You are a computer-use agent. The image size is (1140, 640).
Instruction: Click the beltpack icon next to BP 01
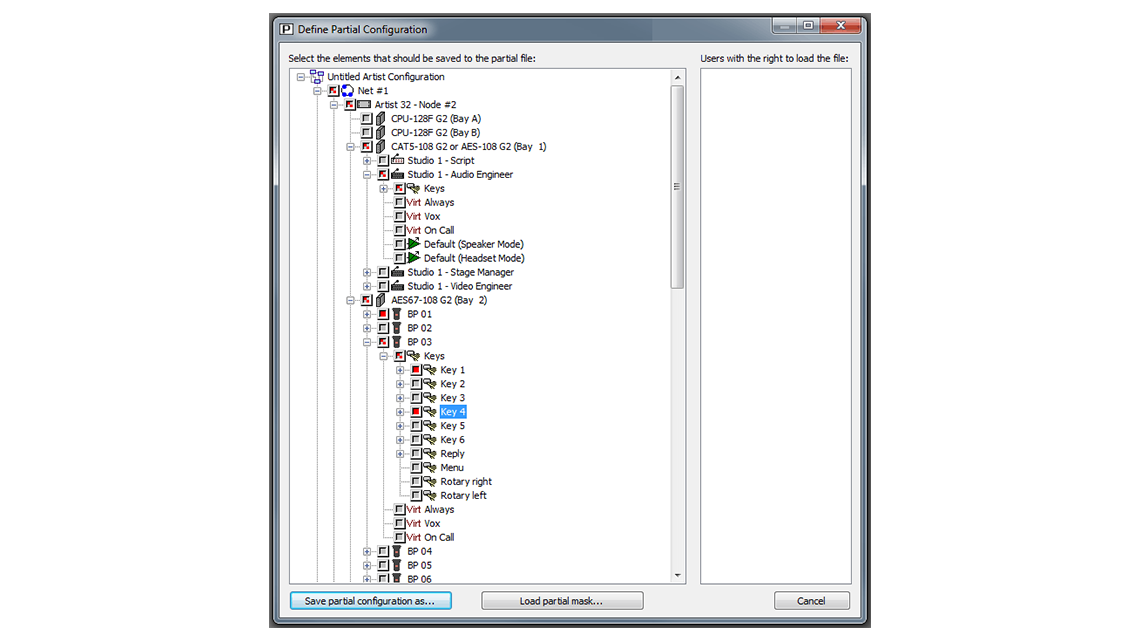[x=395, y=313]
